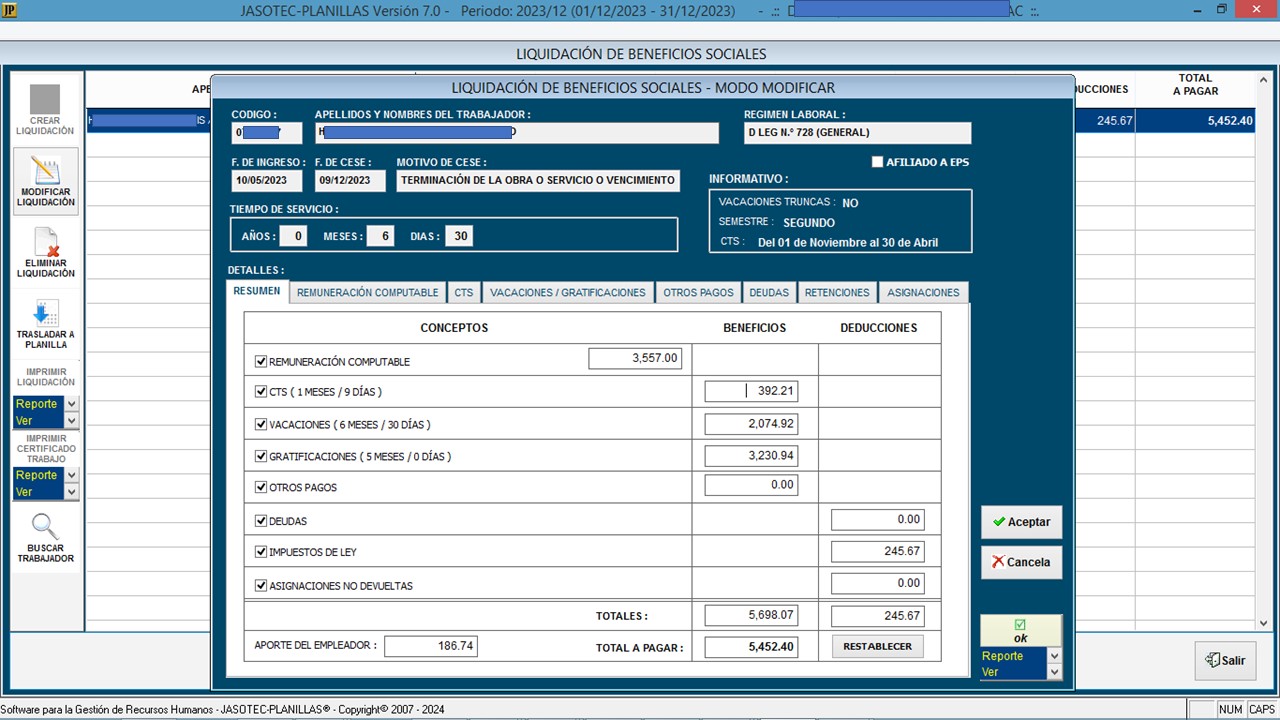1280x720 pixels.
Task: Uncheck Remuneración Computable checkbox
Action: pyautogui.click(x=261, y=362)
